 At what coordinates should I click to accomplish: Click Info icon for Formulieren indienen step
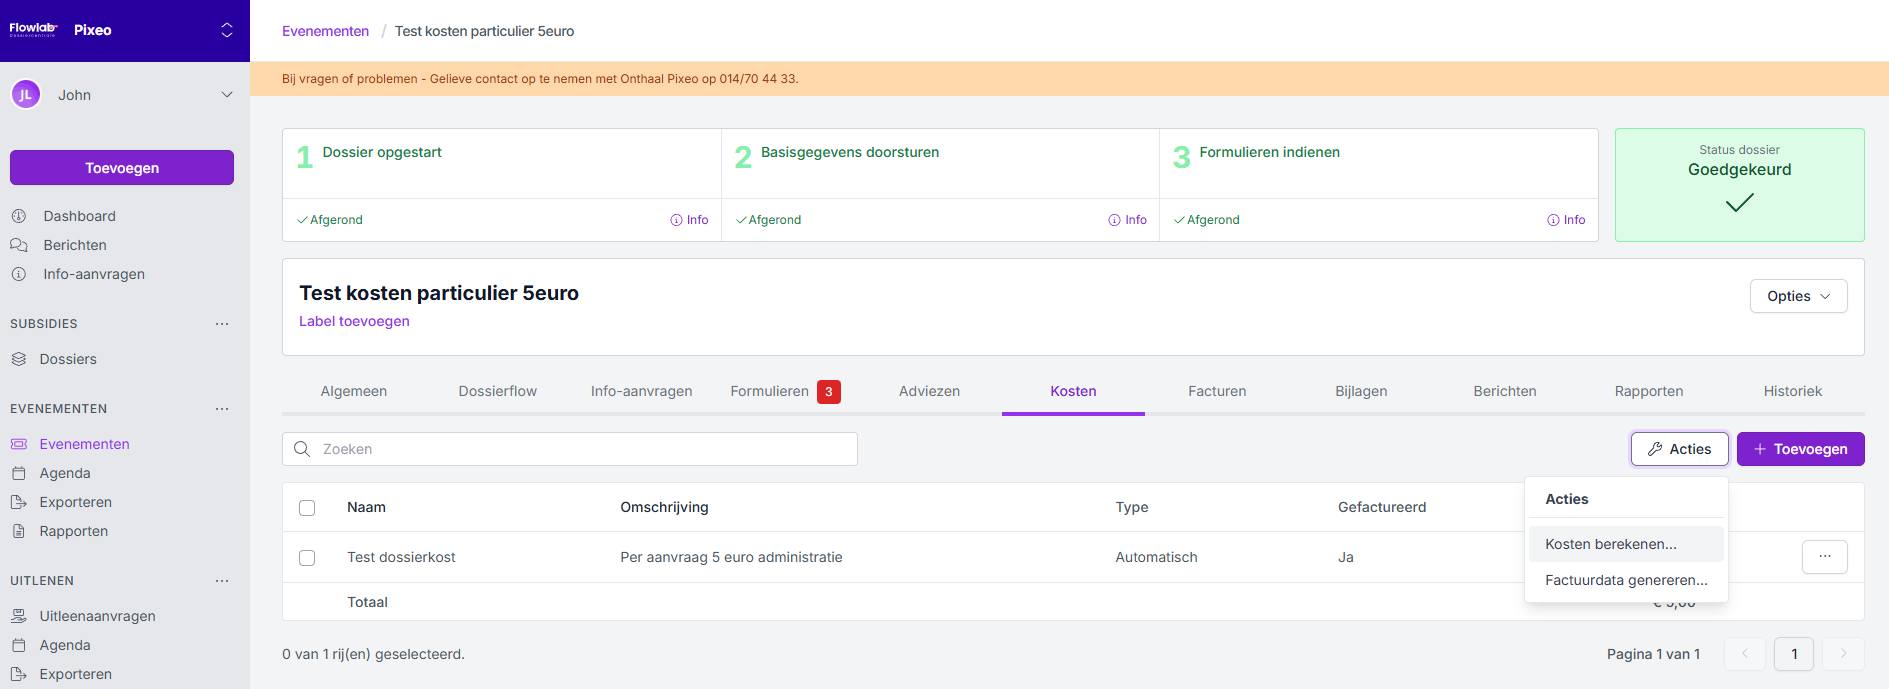[x=1553, y=220]
